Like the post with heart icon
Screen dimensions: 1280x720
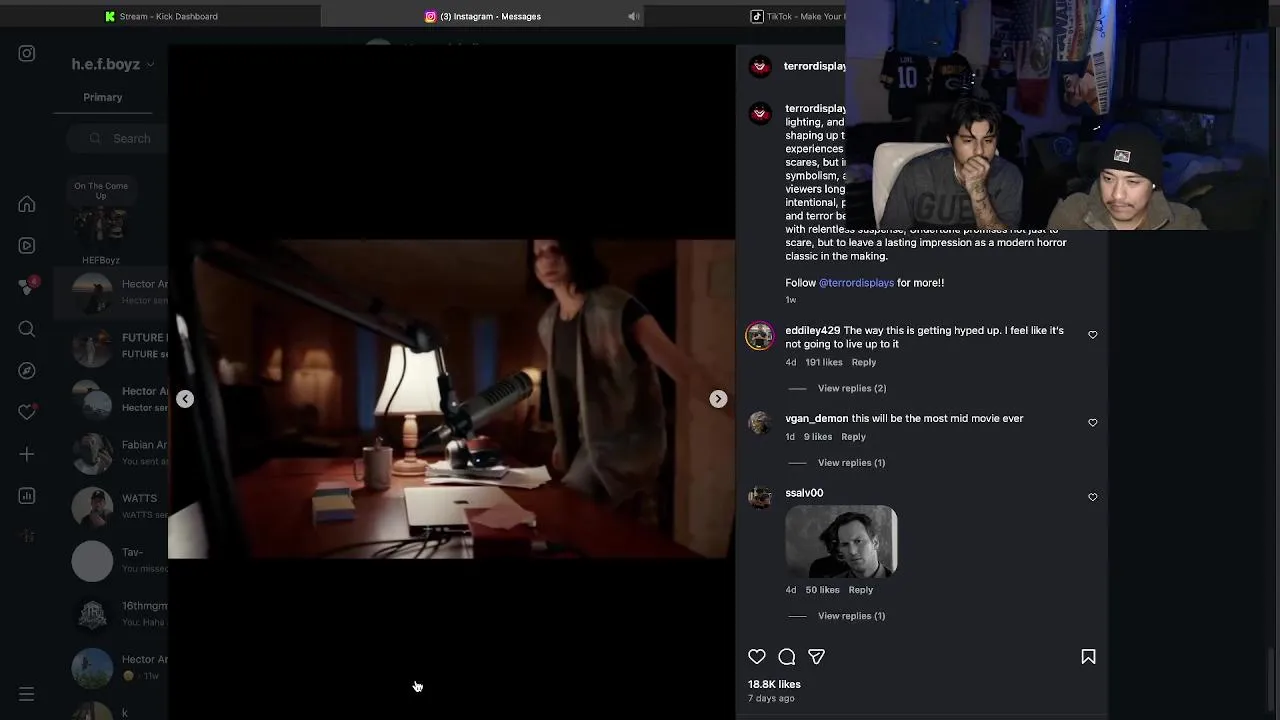[x=757, y=657]
